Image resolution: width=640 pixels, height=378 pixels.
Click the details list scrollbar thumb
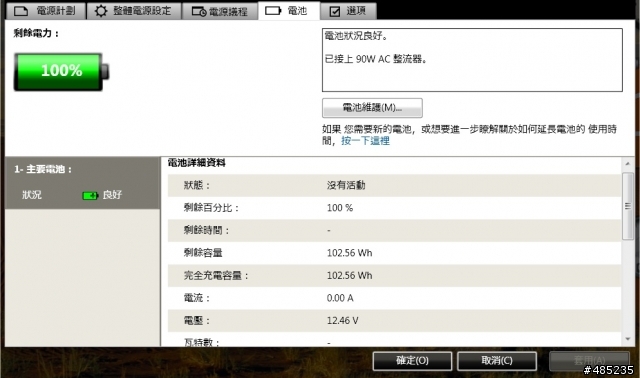pos(628,206)
